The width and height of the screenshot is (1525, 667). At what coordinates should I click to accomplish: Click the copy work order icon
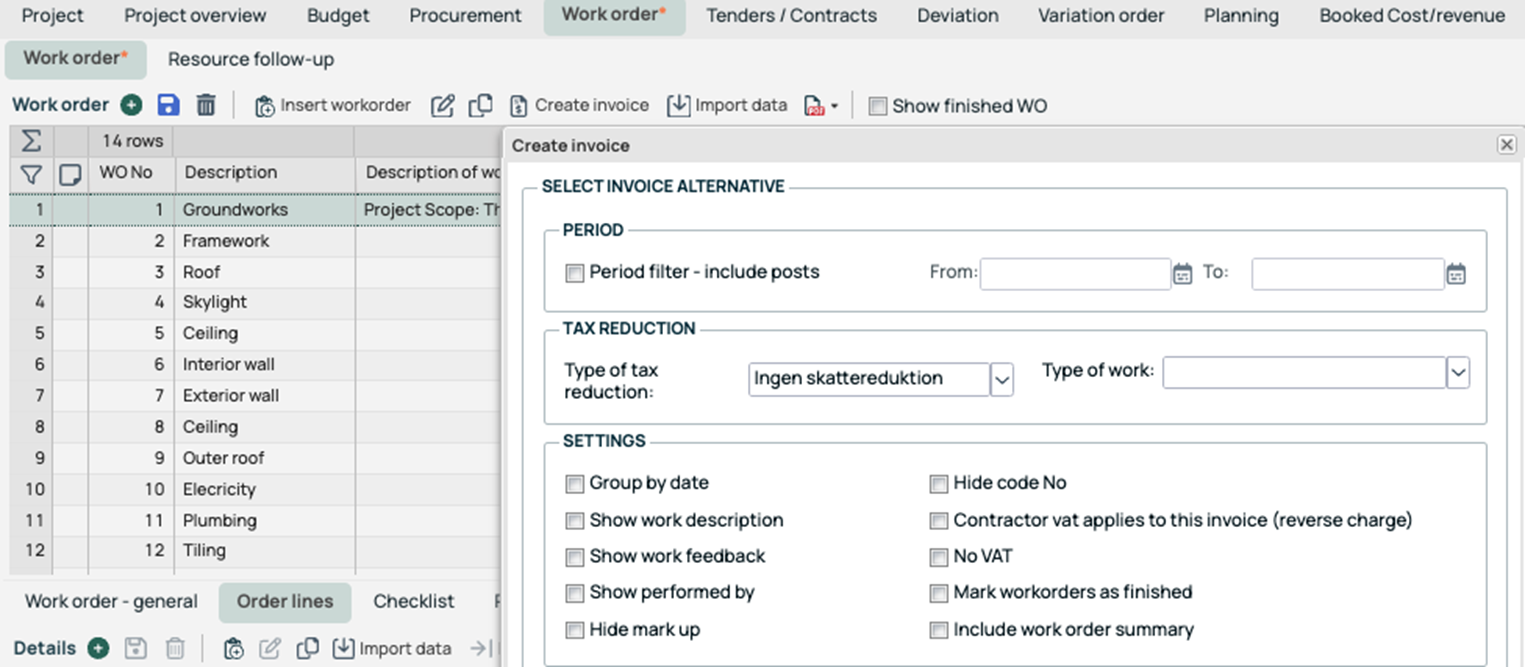pyautogui.click(x=481, y=105)
